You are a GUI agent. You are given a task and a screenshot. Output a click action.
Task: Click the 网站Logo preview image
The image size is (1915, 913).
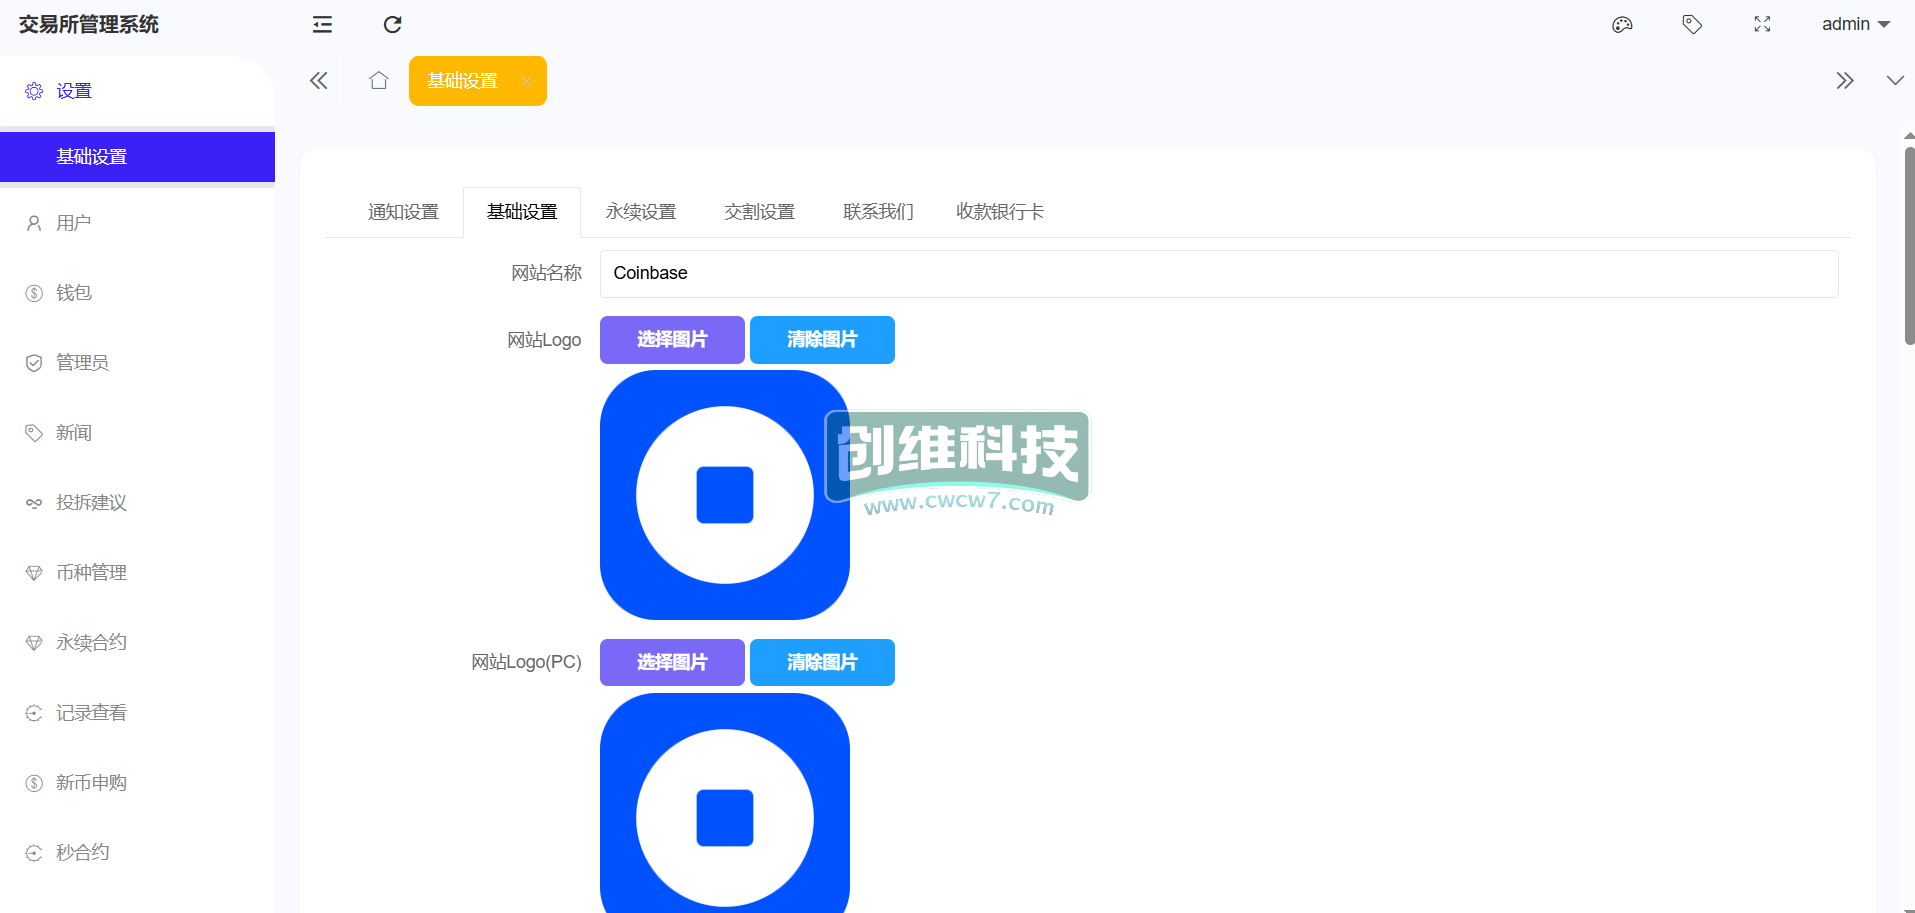(724, 495)
